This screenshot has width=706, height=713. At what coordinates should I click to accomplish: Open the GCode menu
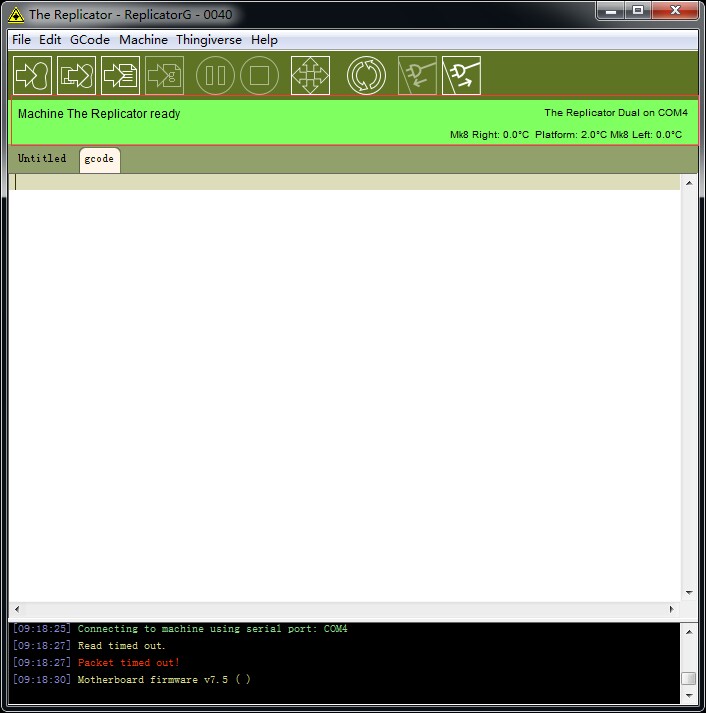coord(90,40)
